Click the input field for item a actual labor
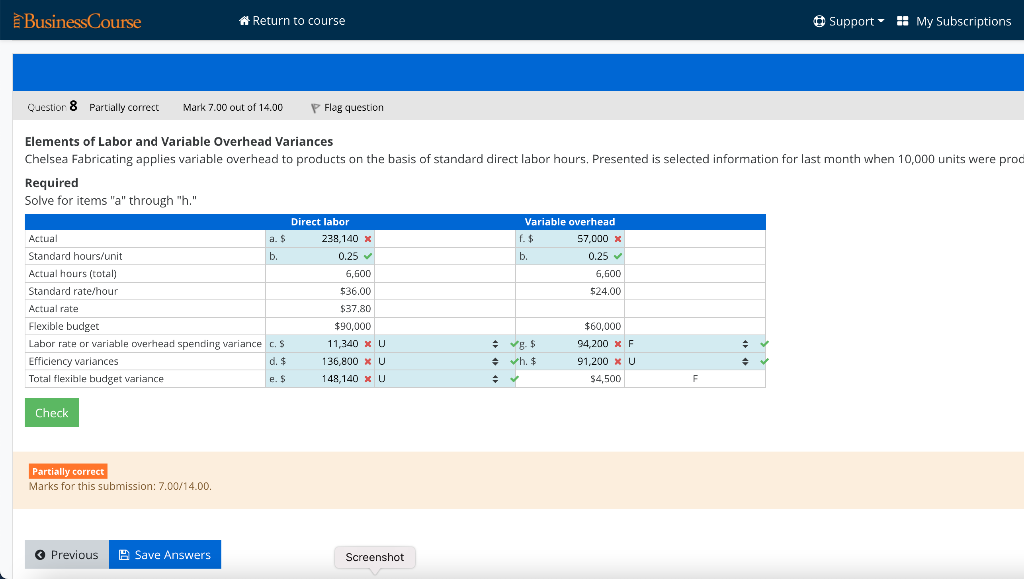The width and height of the screenshot is (1024, 579). coord(330,238)
